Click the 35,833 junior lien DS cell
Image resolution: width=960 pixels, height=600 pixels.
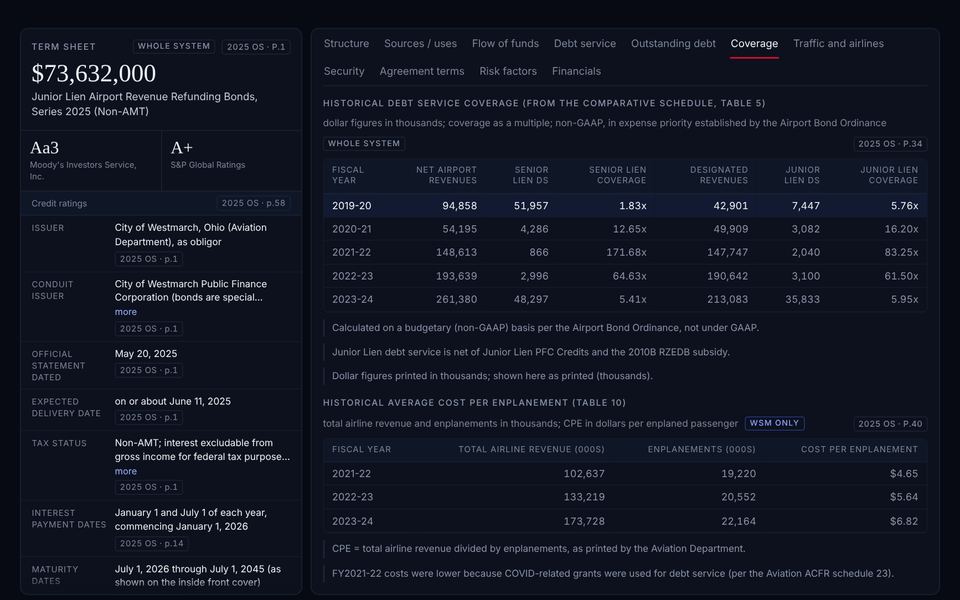pyautogui.click(x=802, y=299)
